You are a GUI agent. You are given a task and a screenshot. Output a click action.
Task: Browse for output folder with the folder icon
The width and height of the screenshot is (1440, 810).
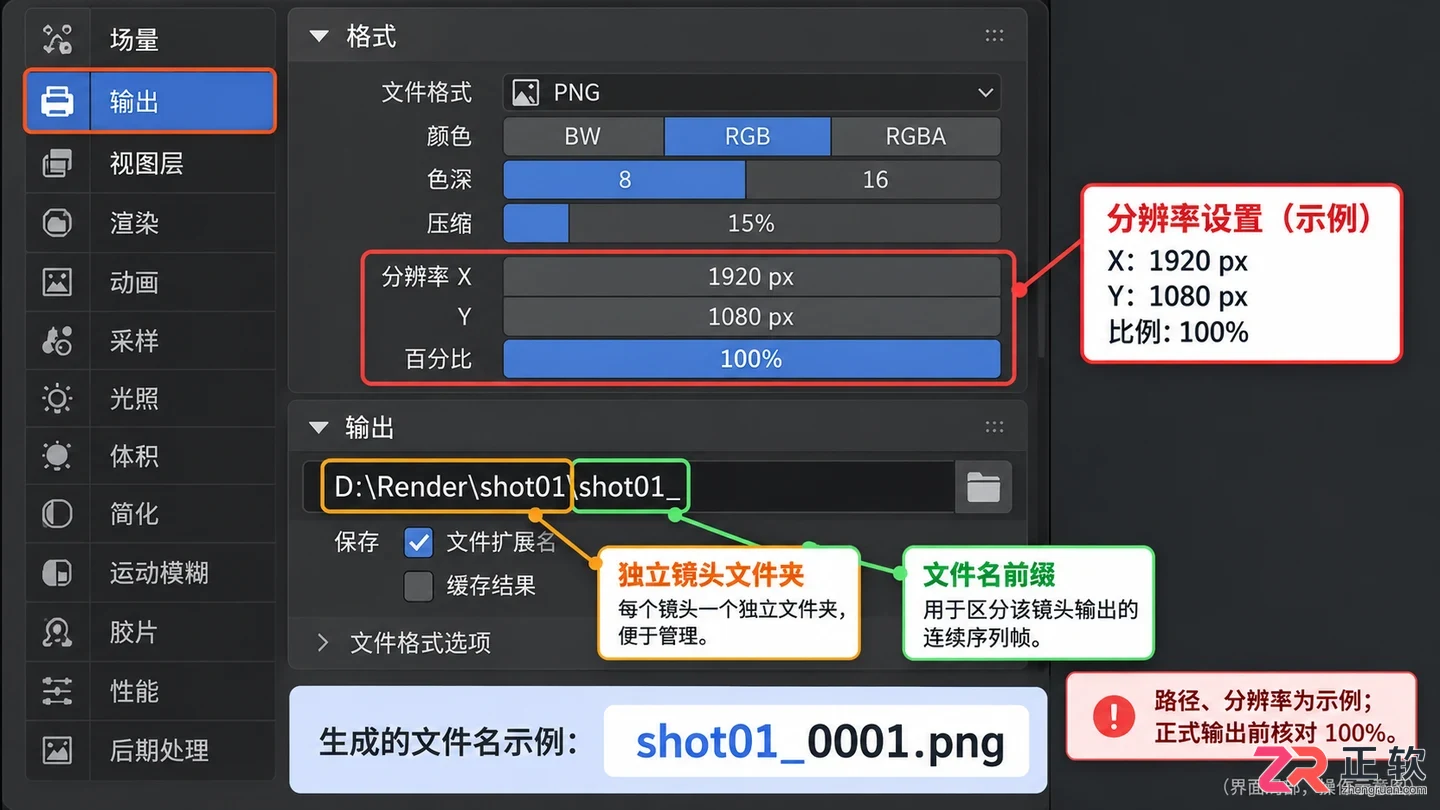pyautogui.click(x=984, y=487)
